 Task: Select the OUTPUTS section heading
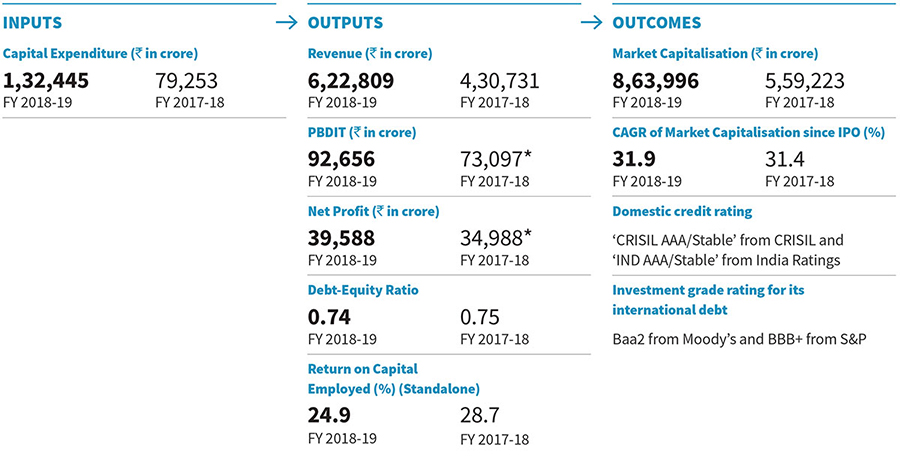(x=345, y=23)
